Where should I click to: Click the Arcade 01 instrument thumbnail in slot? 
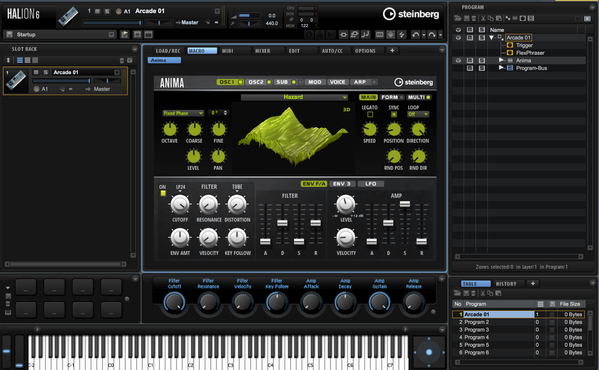click(16, 81)
